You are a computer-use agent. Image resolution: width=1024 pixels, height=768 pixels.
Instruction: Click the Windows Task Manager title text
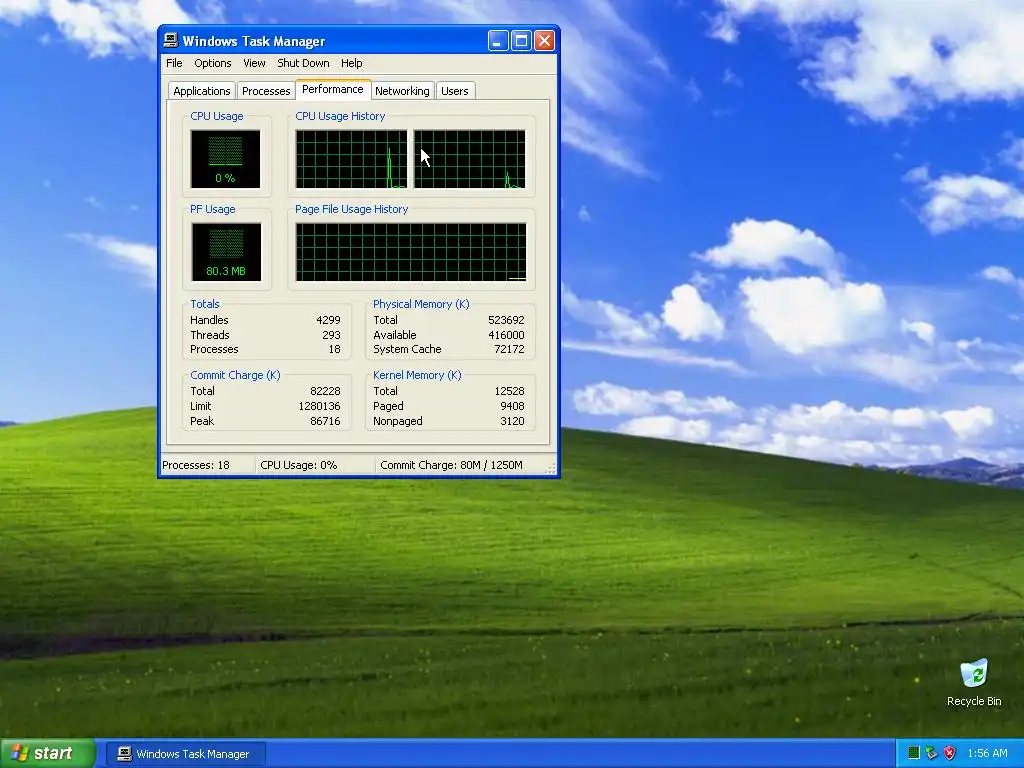[x=253, y=41]
